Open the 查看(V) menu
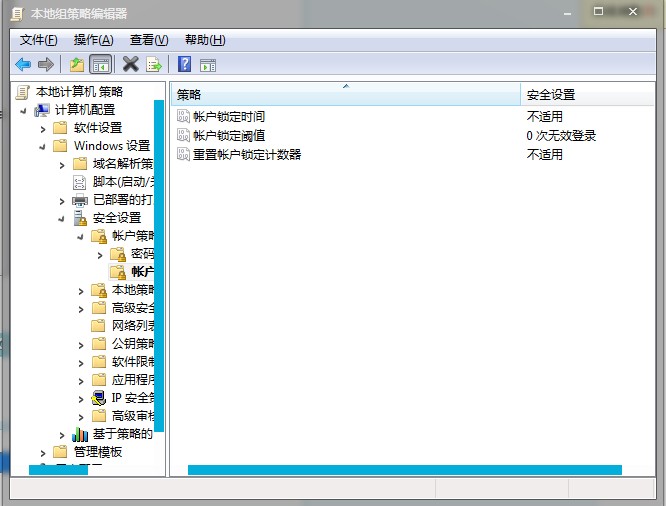The height and width of the screenshot is (506, 666). pos(148,40)
